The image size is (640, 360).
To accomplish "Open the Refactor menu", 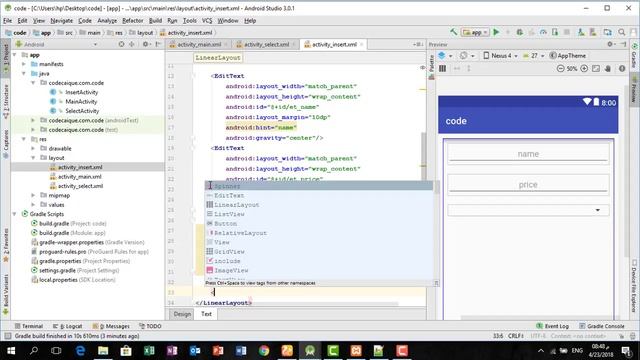I will point(133,20).
